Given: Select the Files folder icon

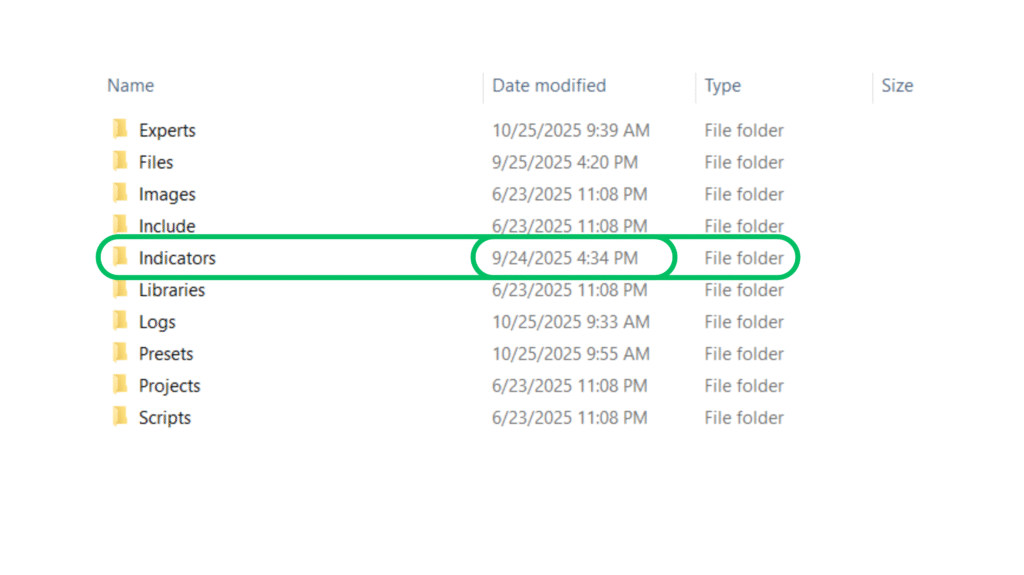Looking at the screenshot, I should click(x=120, y=161).
